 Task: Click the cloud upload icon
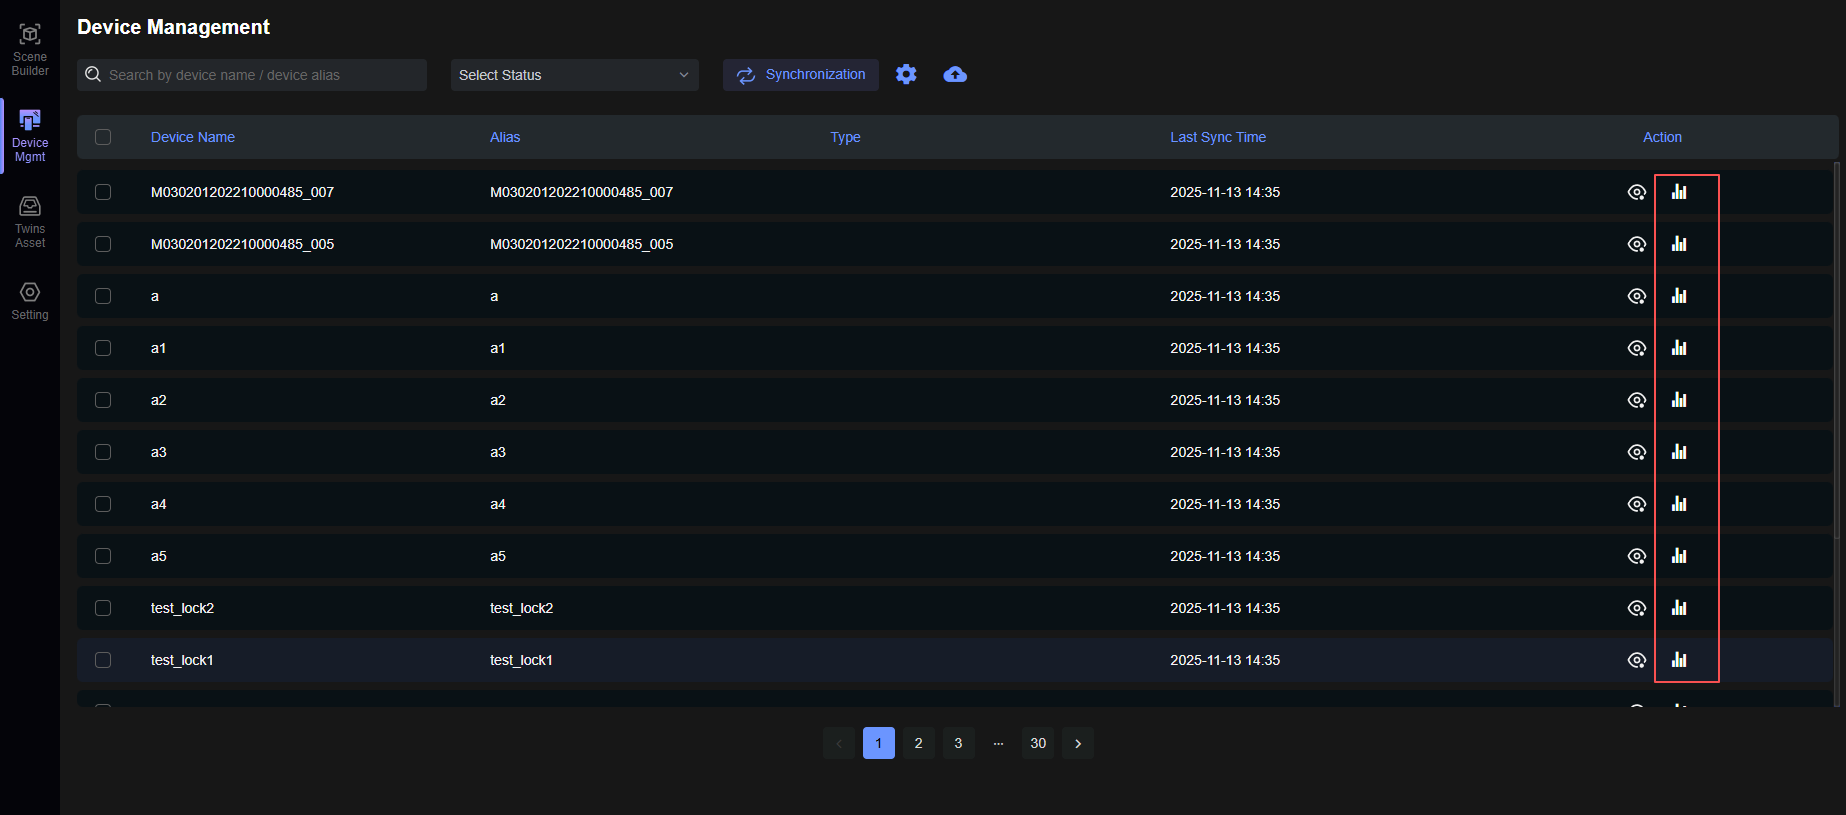pyautogui.click(x=955, y=74)
